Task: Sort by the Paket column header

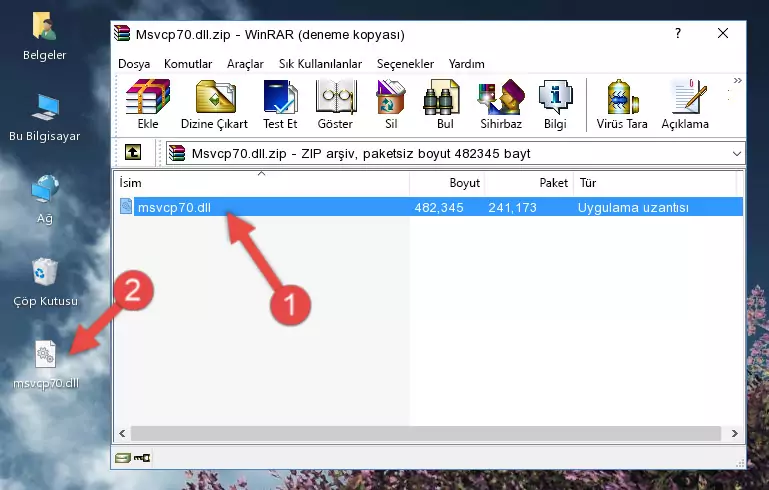Action: tap(529, 182)
